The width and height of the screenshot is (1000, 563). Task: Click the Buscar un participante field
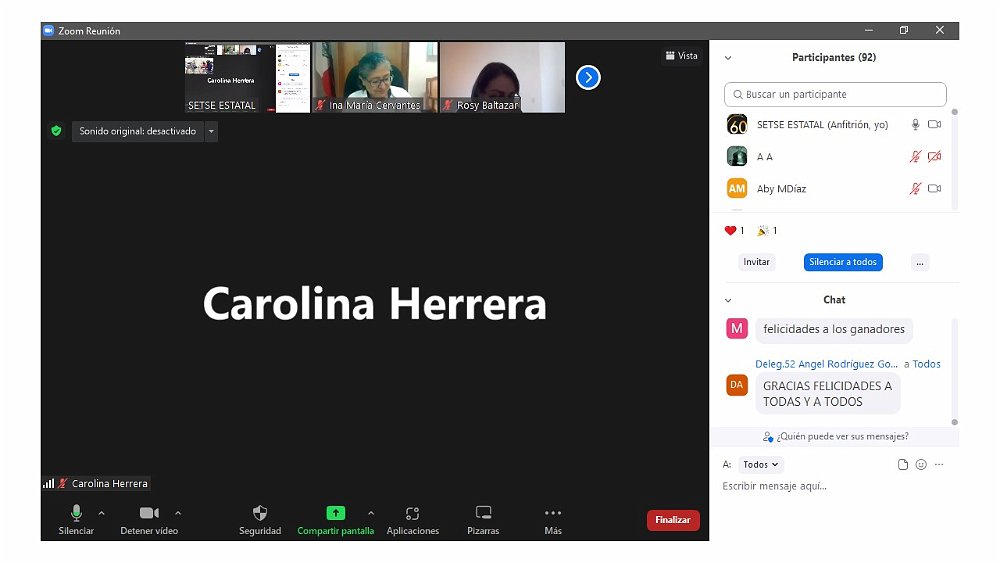835,95
